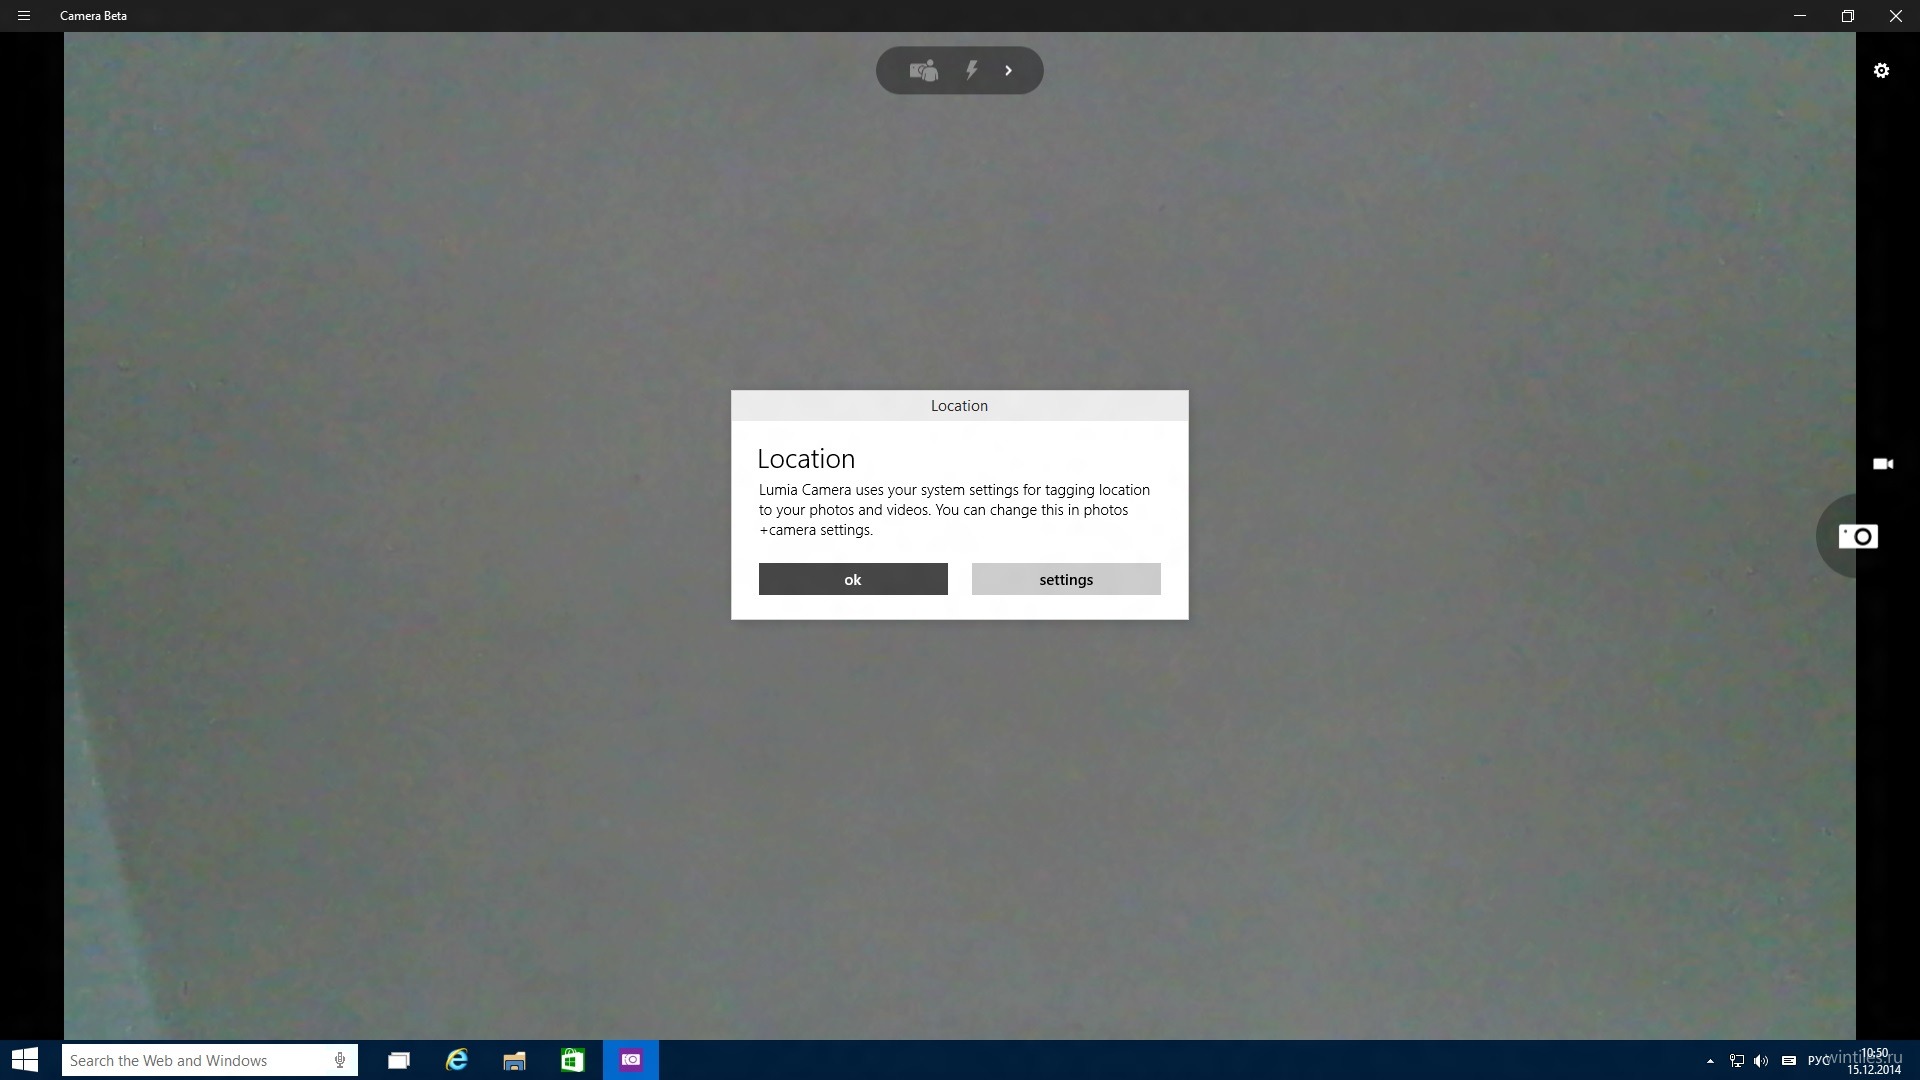This screenshot has height=1080, width=1920.
Task: Expand camera options with the chevron arrow
Action: (x=1009, y=71)
